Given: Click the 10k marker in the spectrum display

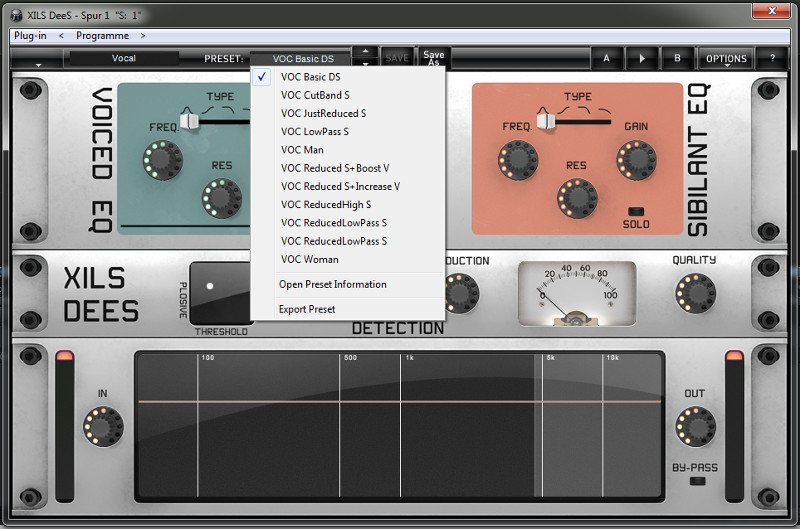Looking at the screenshot, I should point(612,358).
